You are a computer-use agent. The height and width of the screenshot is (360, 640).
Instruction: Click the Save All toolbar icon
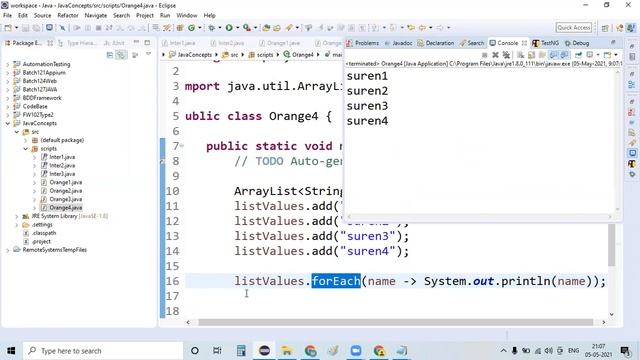pos(36,28)
